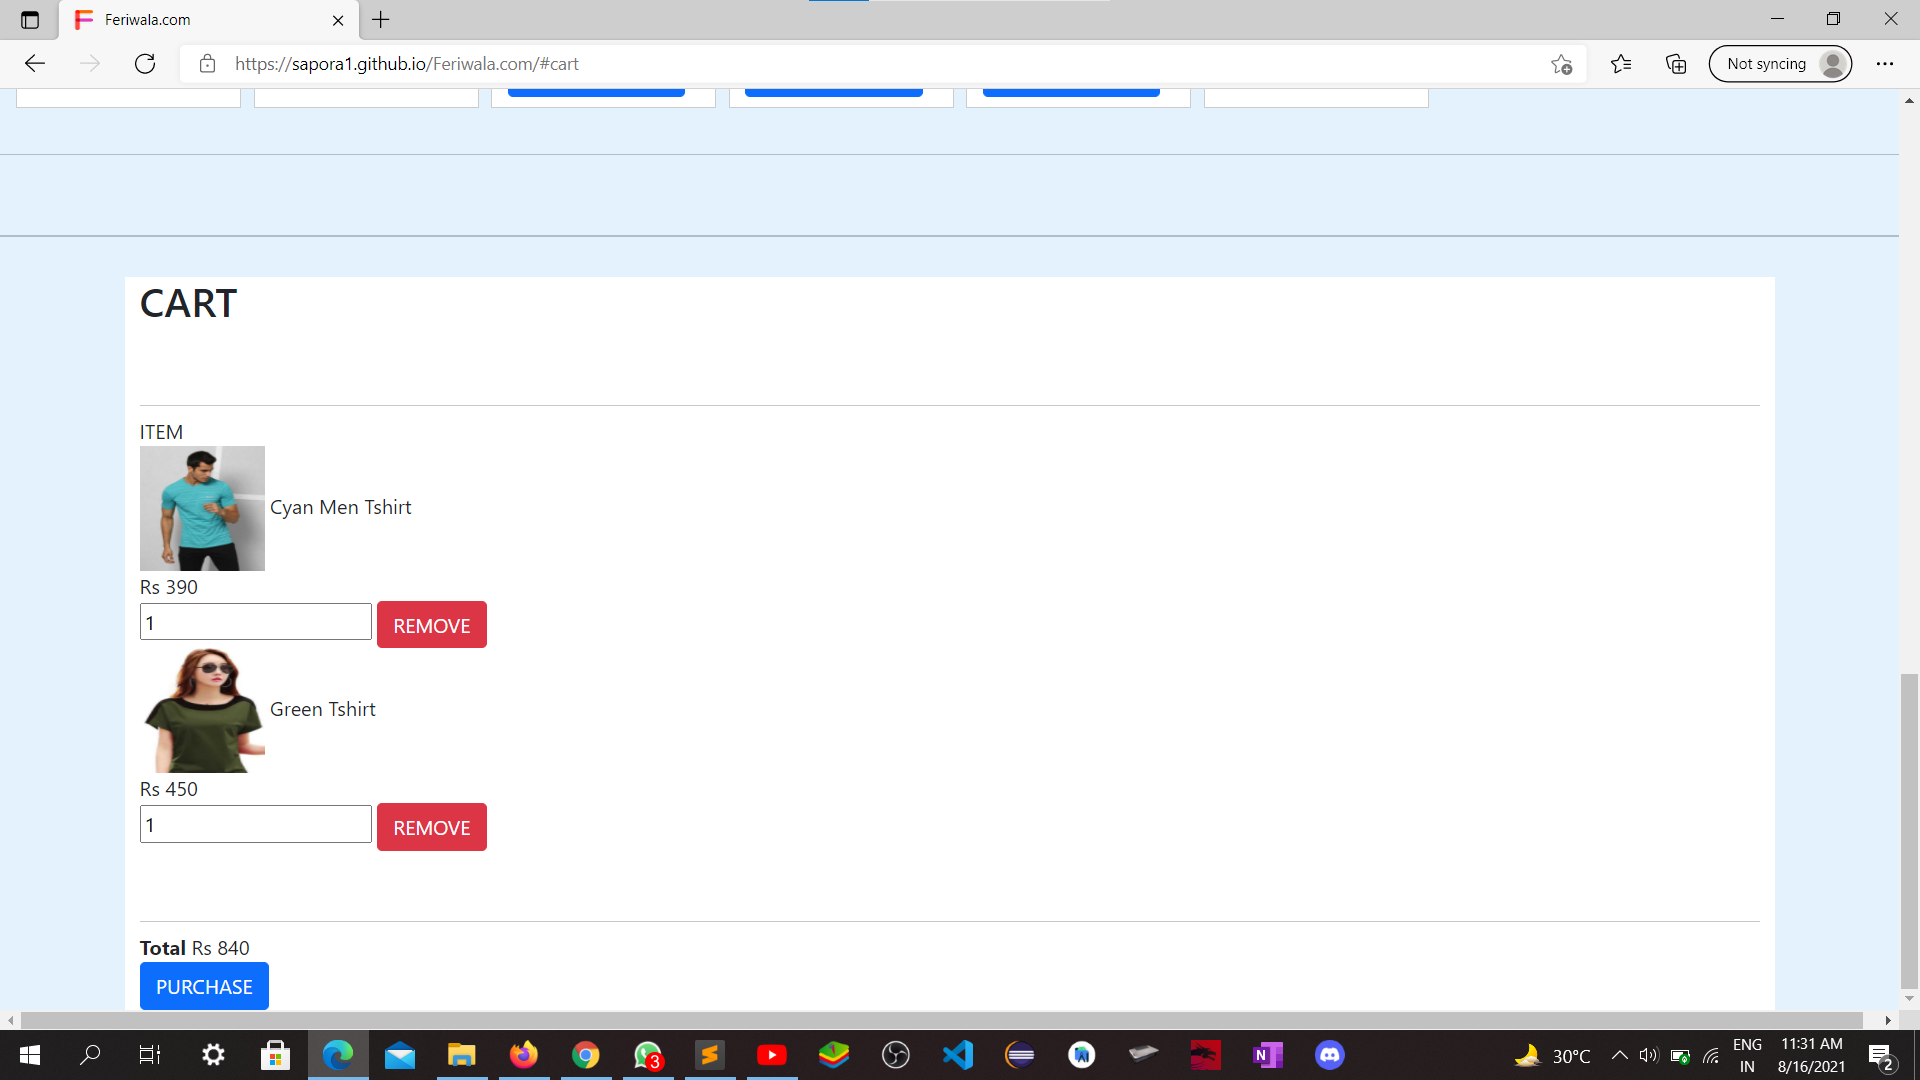1920x1080 pixels.
Task: Open a new browser tab
Action: pyautogui.click(x=381, y=20)
